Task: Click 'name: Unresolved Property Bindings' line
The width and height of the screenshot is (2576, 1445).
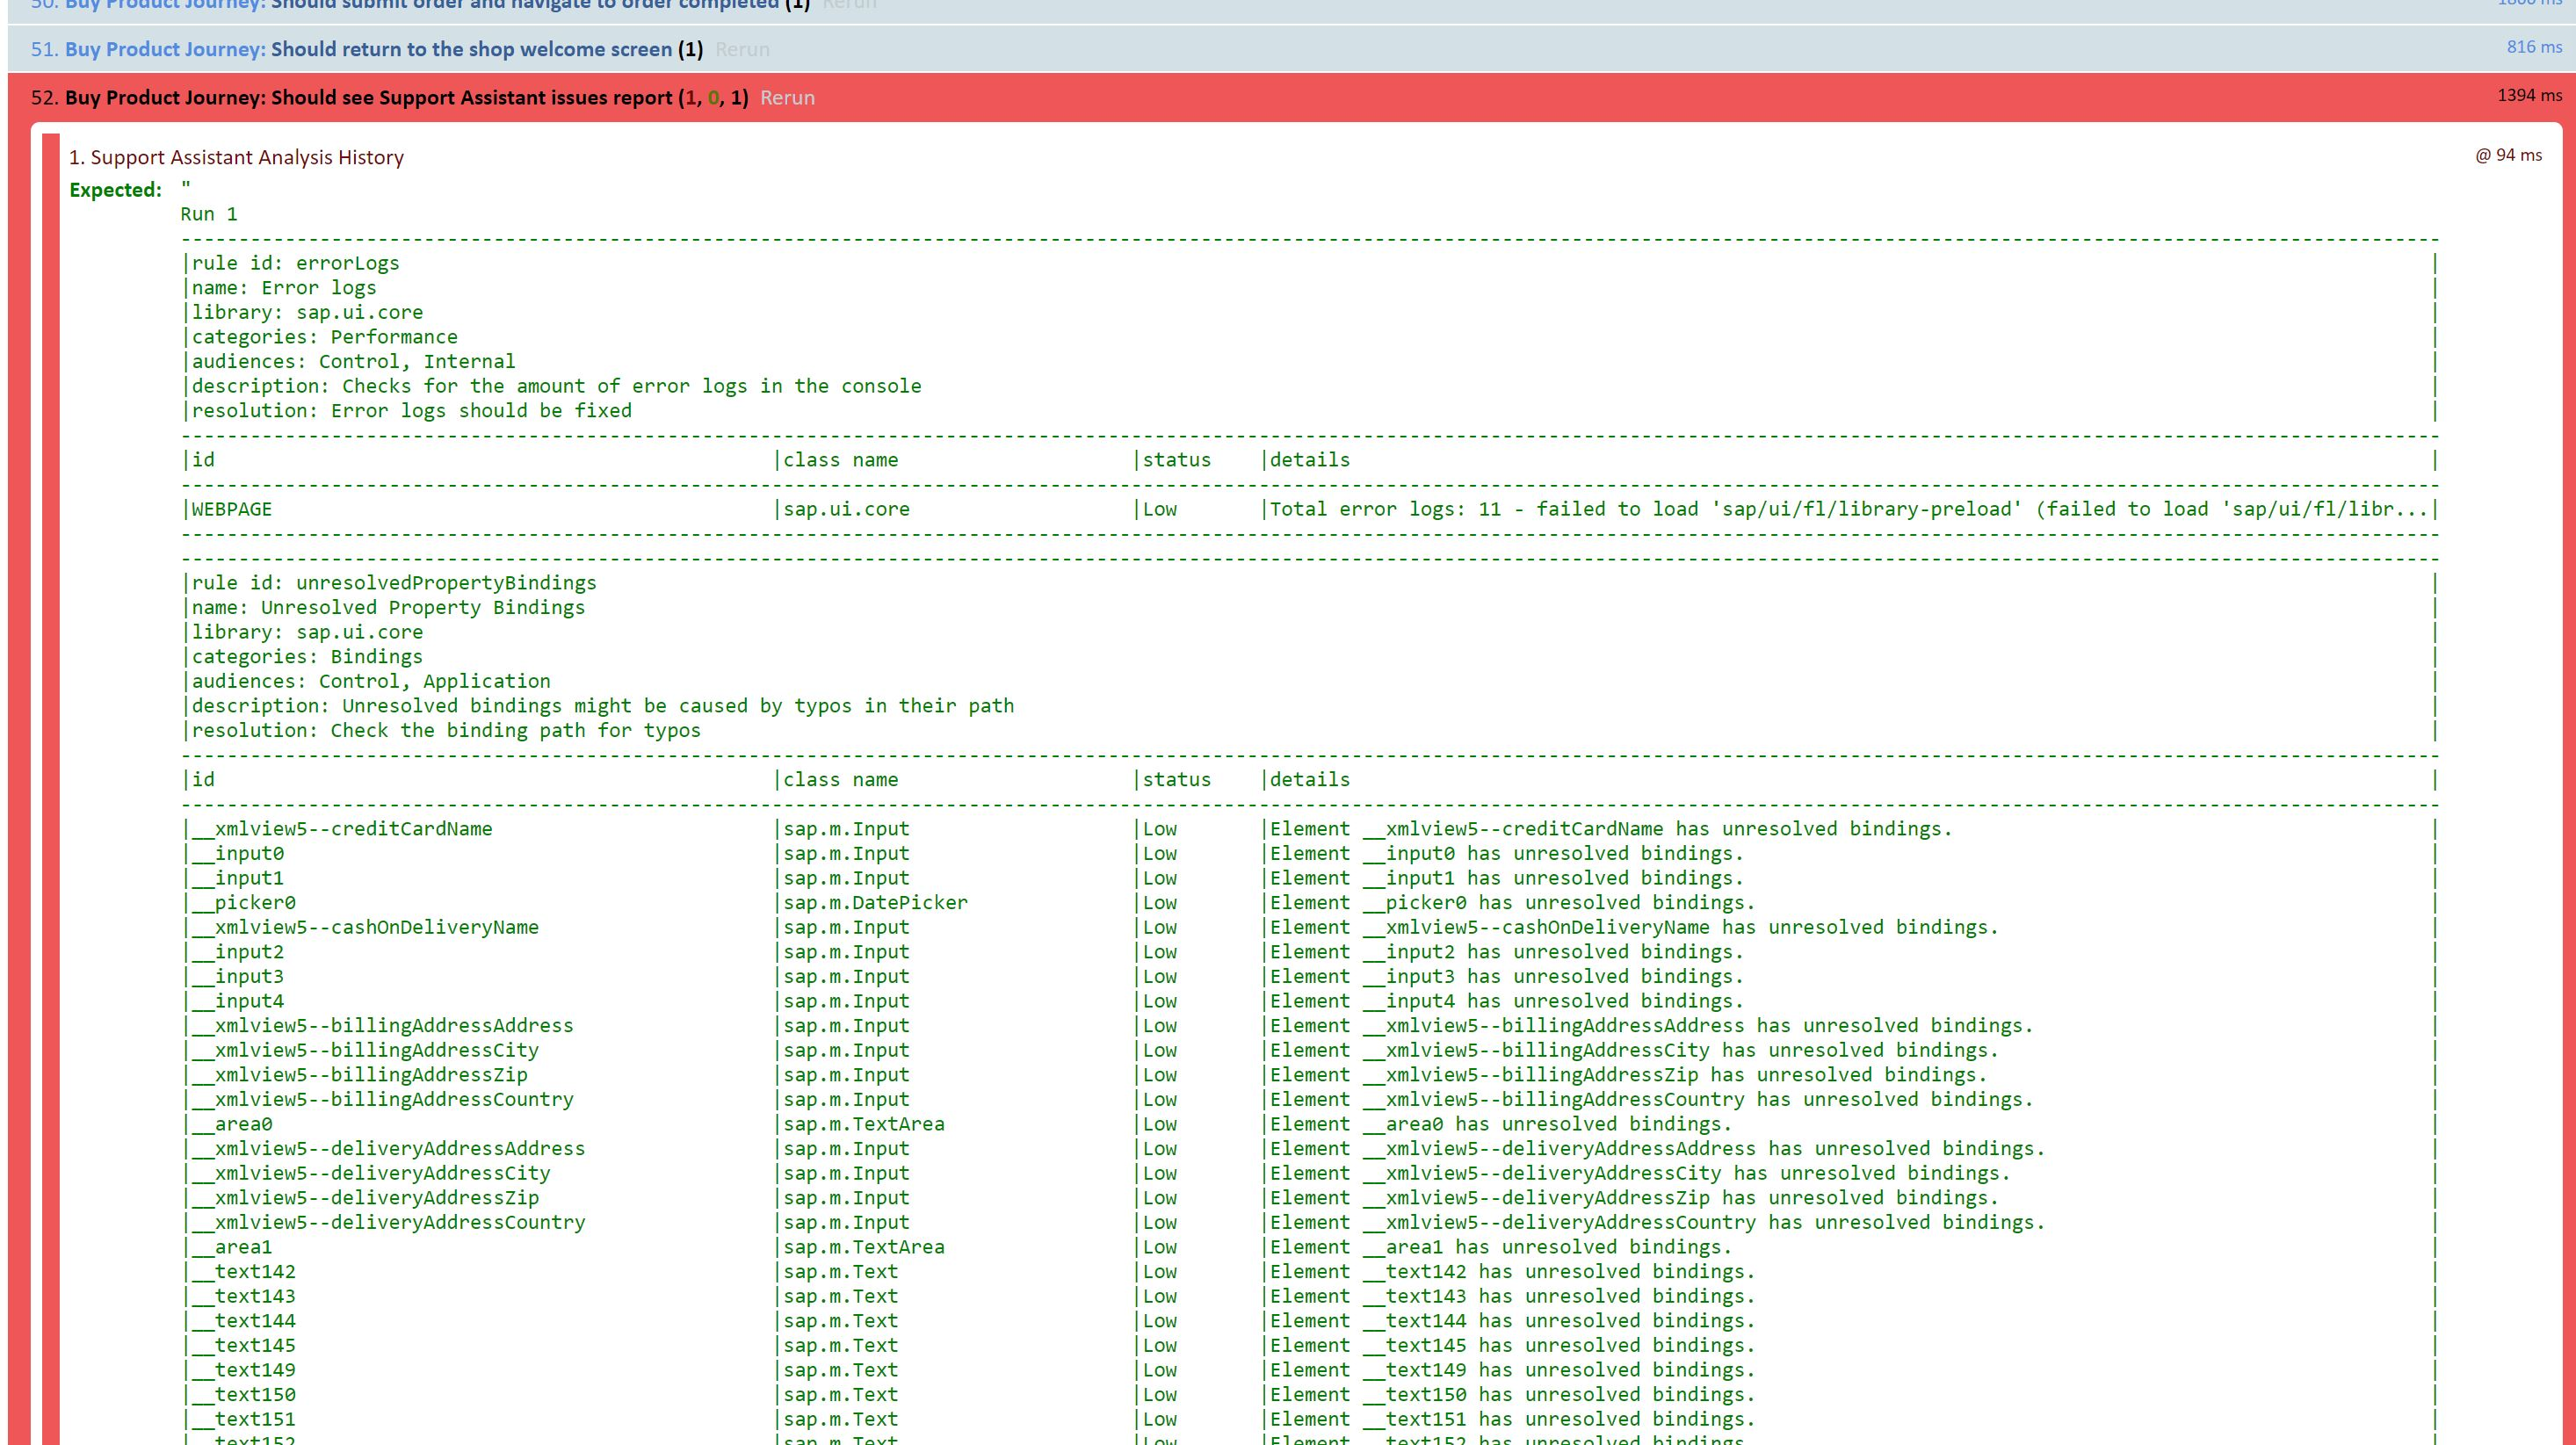Action: tap(388, 607)
